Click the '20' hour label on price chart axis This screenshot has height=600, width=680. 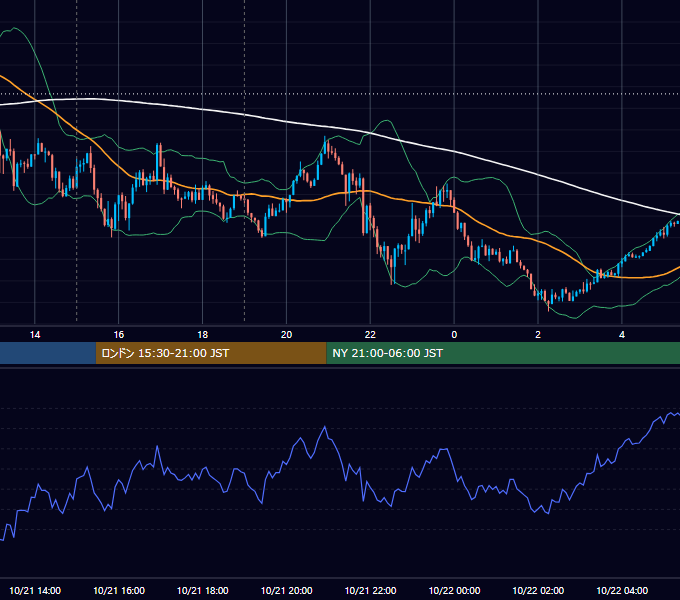(x=286, y=335)
